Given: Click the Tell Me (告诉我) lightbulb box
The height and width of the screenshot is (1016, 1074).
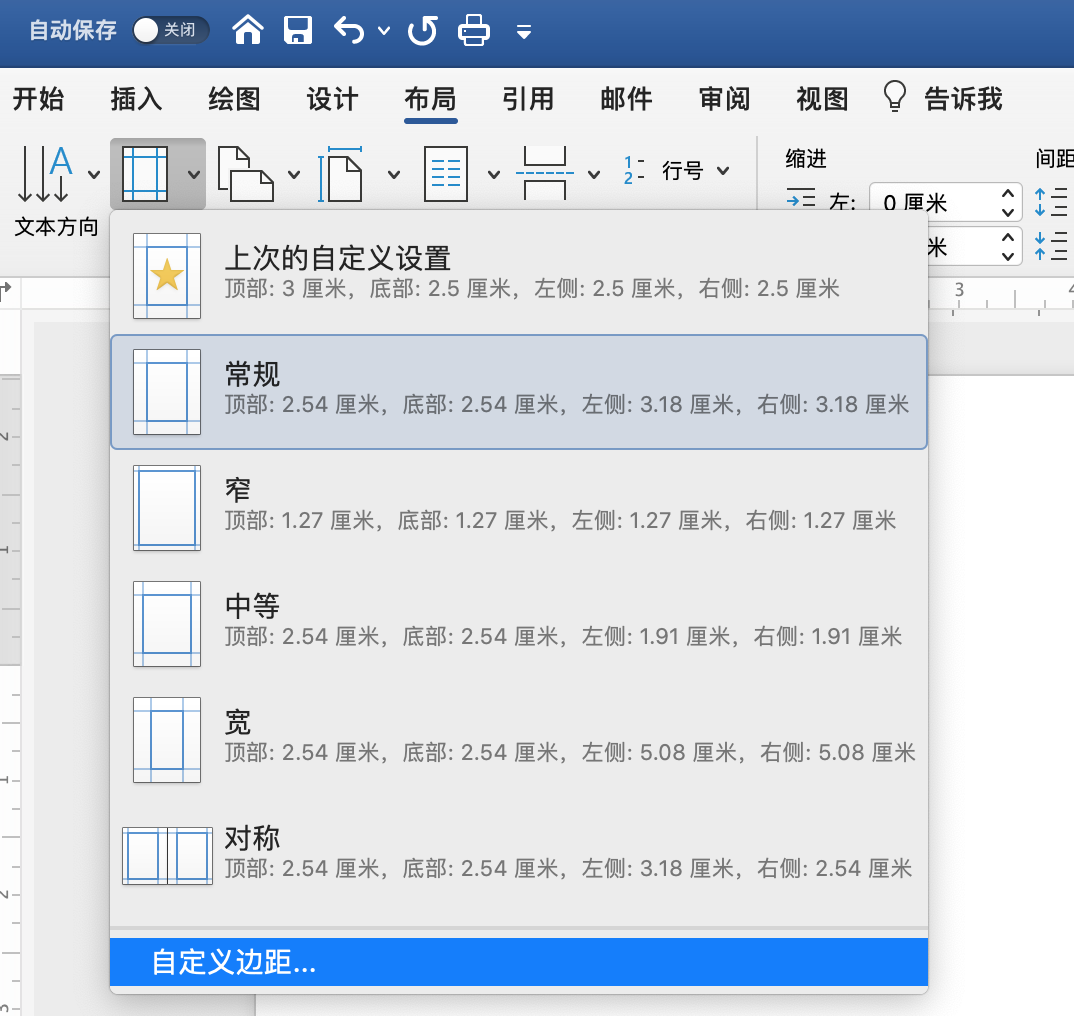Looking at the screenshot, I should pyautogui.click(x=942, y=99).
